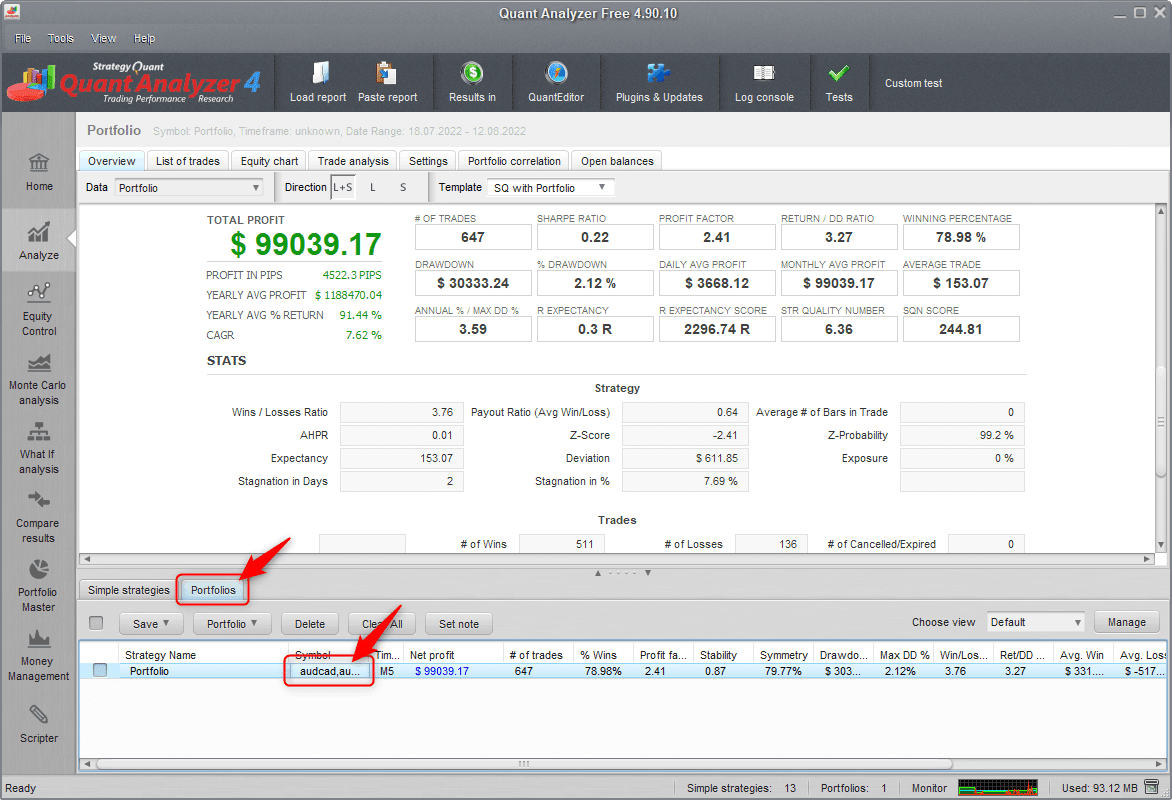Screen dimensions: 1172x800
Task: Open the Tools menu
Action: click(x=61, y=39)
